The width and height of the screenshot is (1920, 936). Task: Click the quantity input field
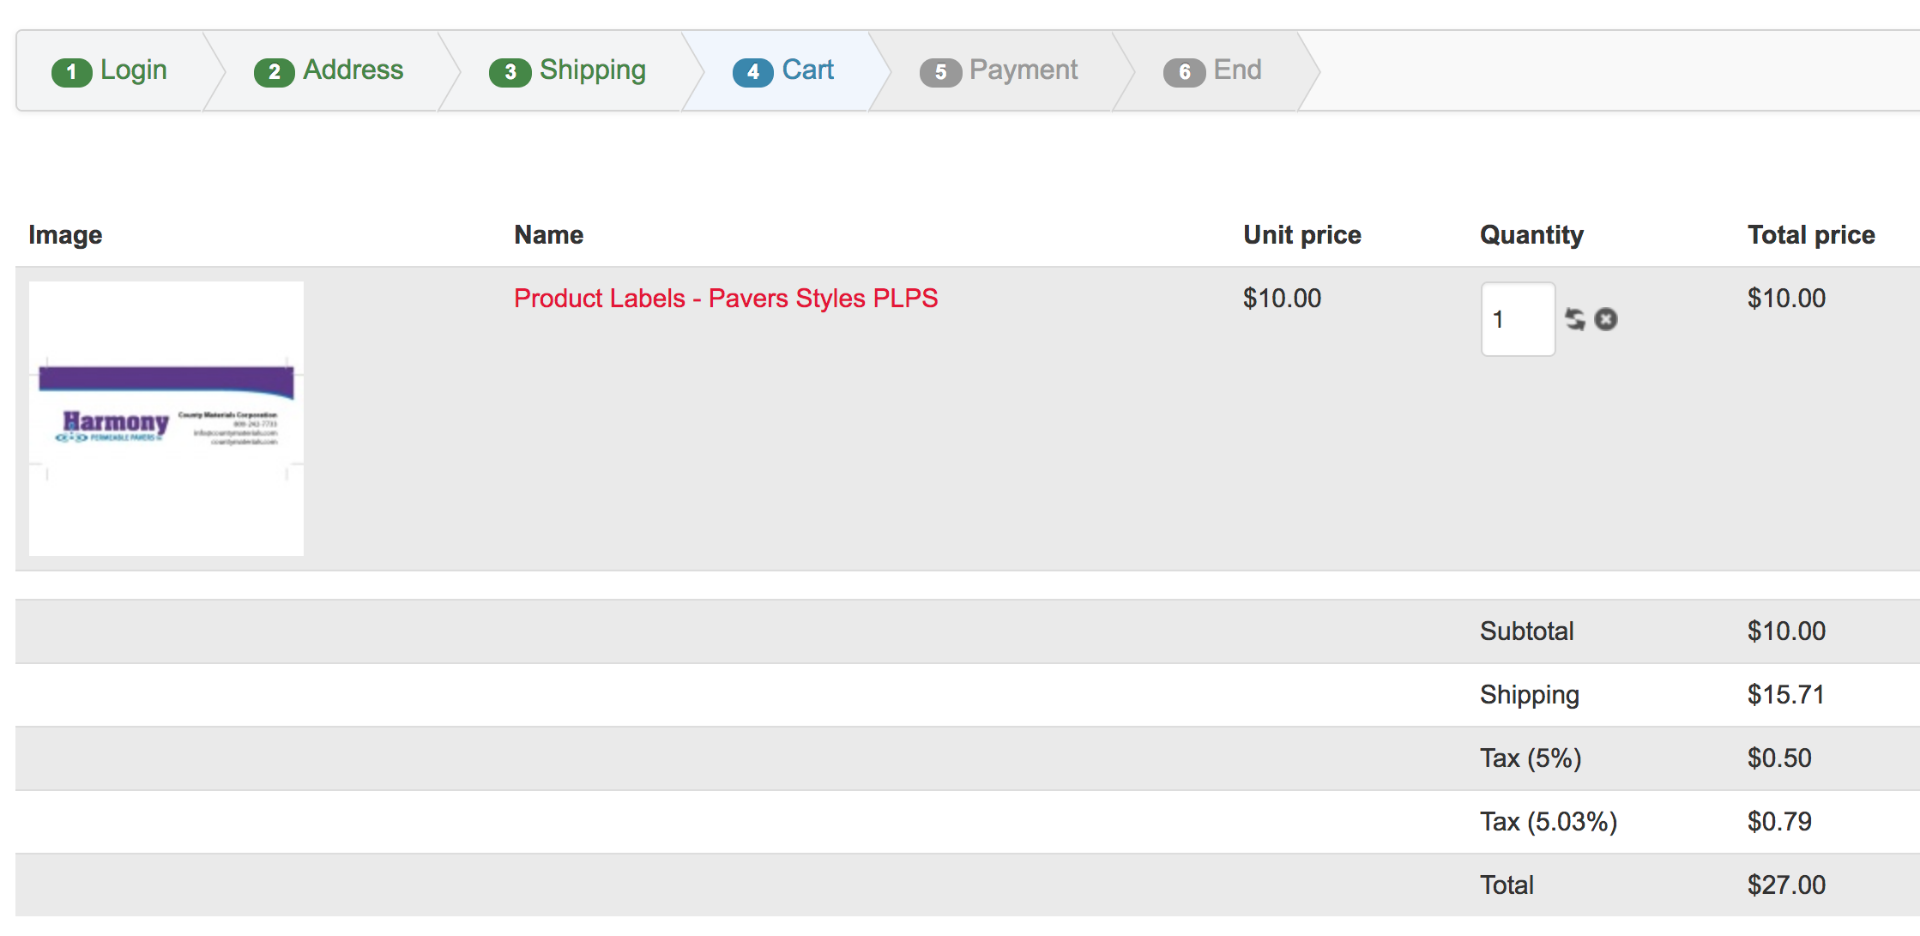coord(1518,319)
